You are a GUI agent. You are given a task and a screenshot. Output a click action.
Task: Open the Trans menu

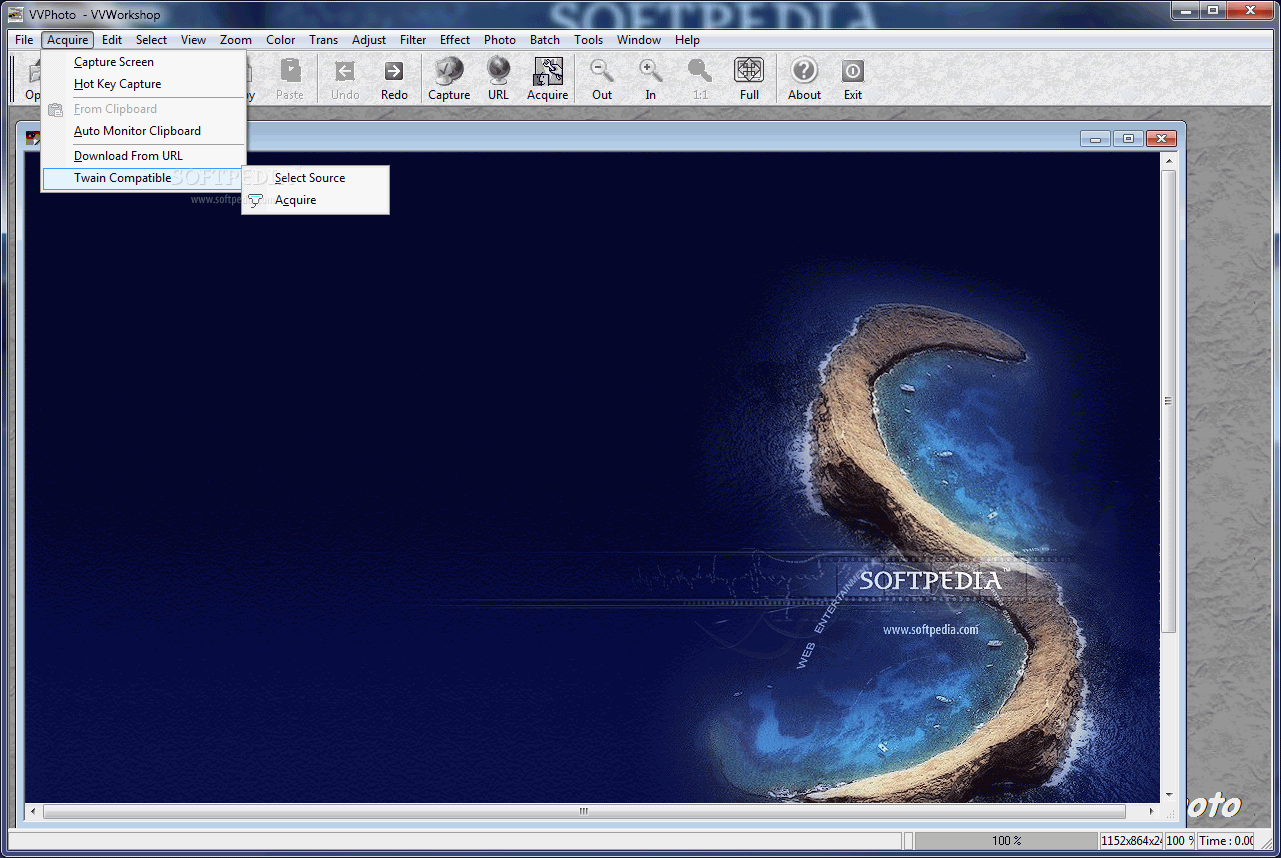pyautogui.click(x=324, y=40)
